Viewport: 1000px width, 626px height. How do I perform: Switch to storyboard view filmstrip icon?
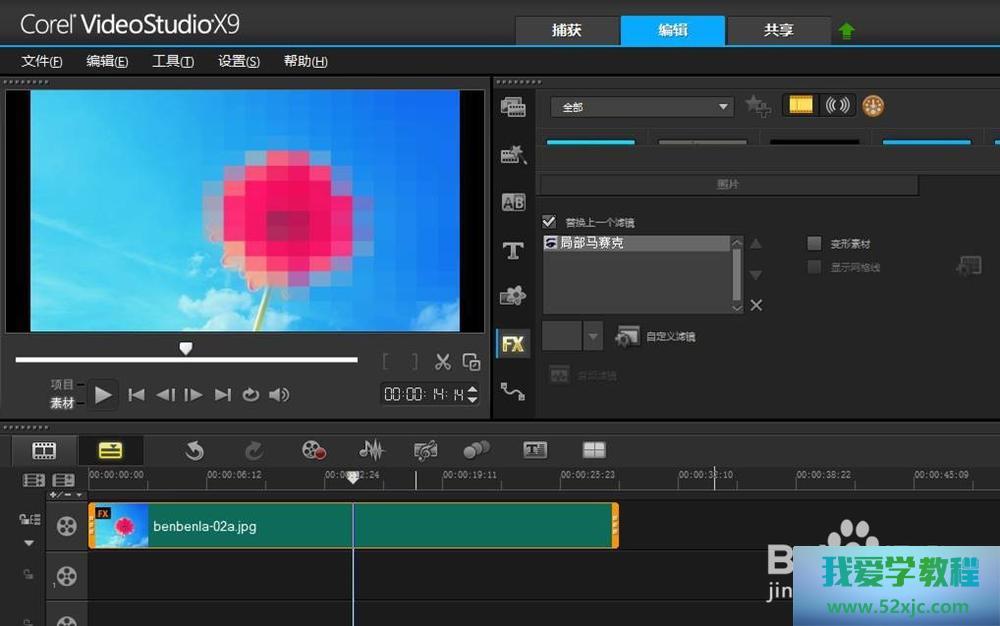tap(44, 451)
